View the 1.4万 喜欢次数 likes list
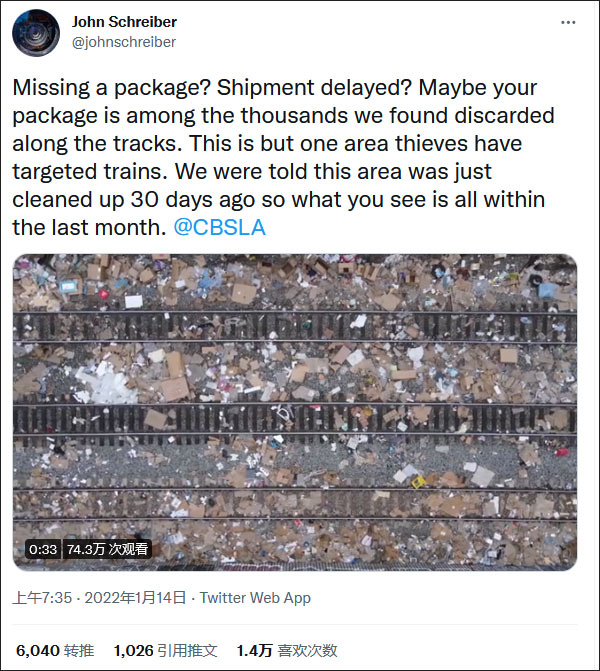 [x=287, y=650]
